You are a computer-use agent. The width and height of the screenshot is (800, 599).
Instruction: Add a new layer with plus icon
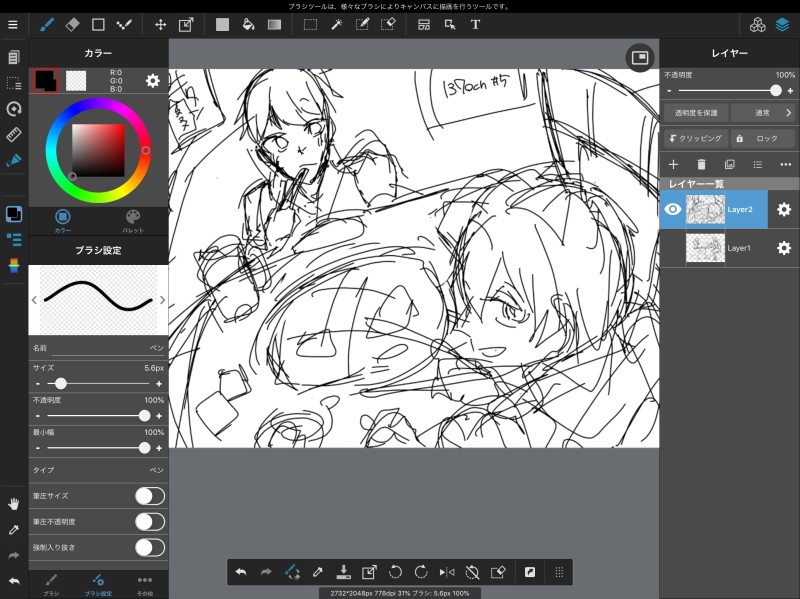coord(673,164)
